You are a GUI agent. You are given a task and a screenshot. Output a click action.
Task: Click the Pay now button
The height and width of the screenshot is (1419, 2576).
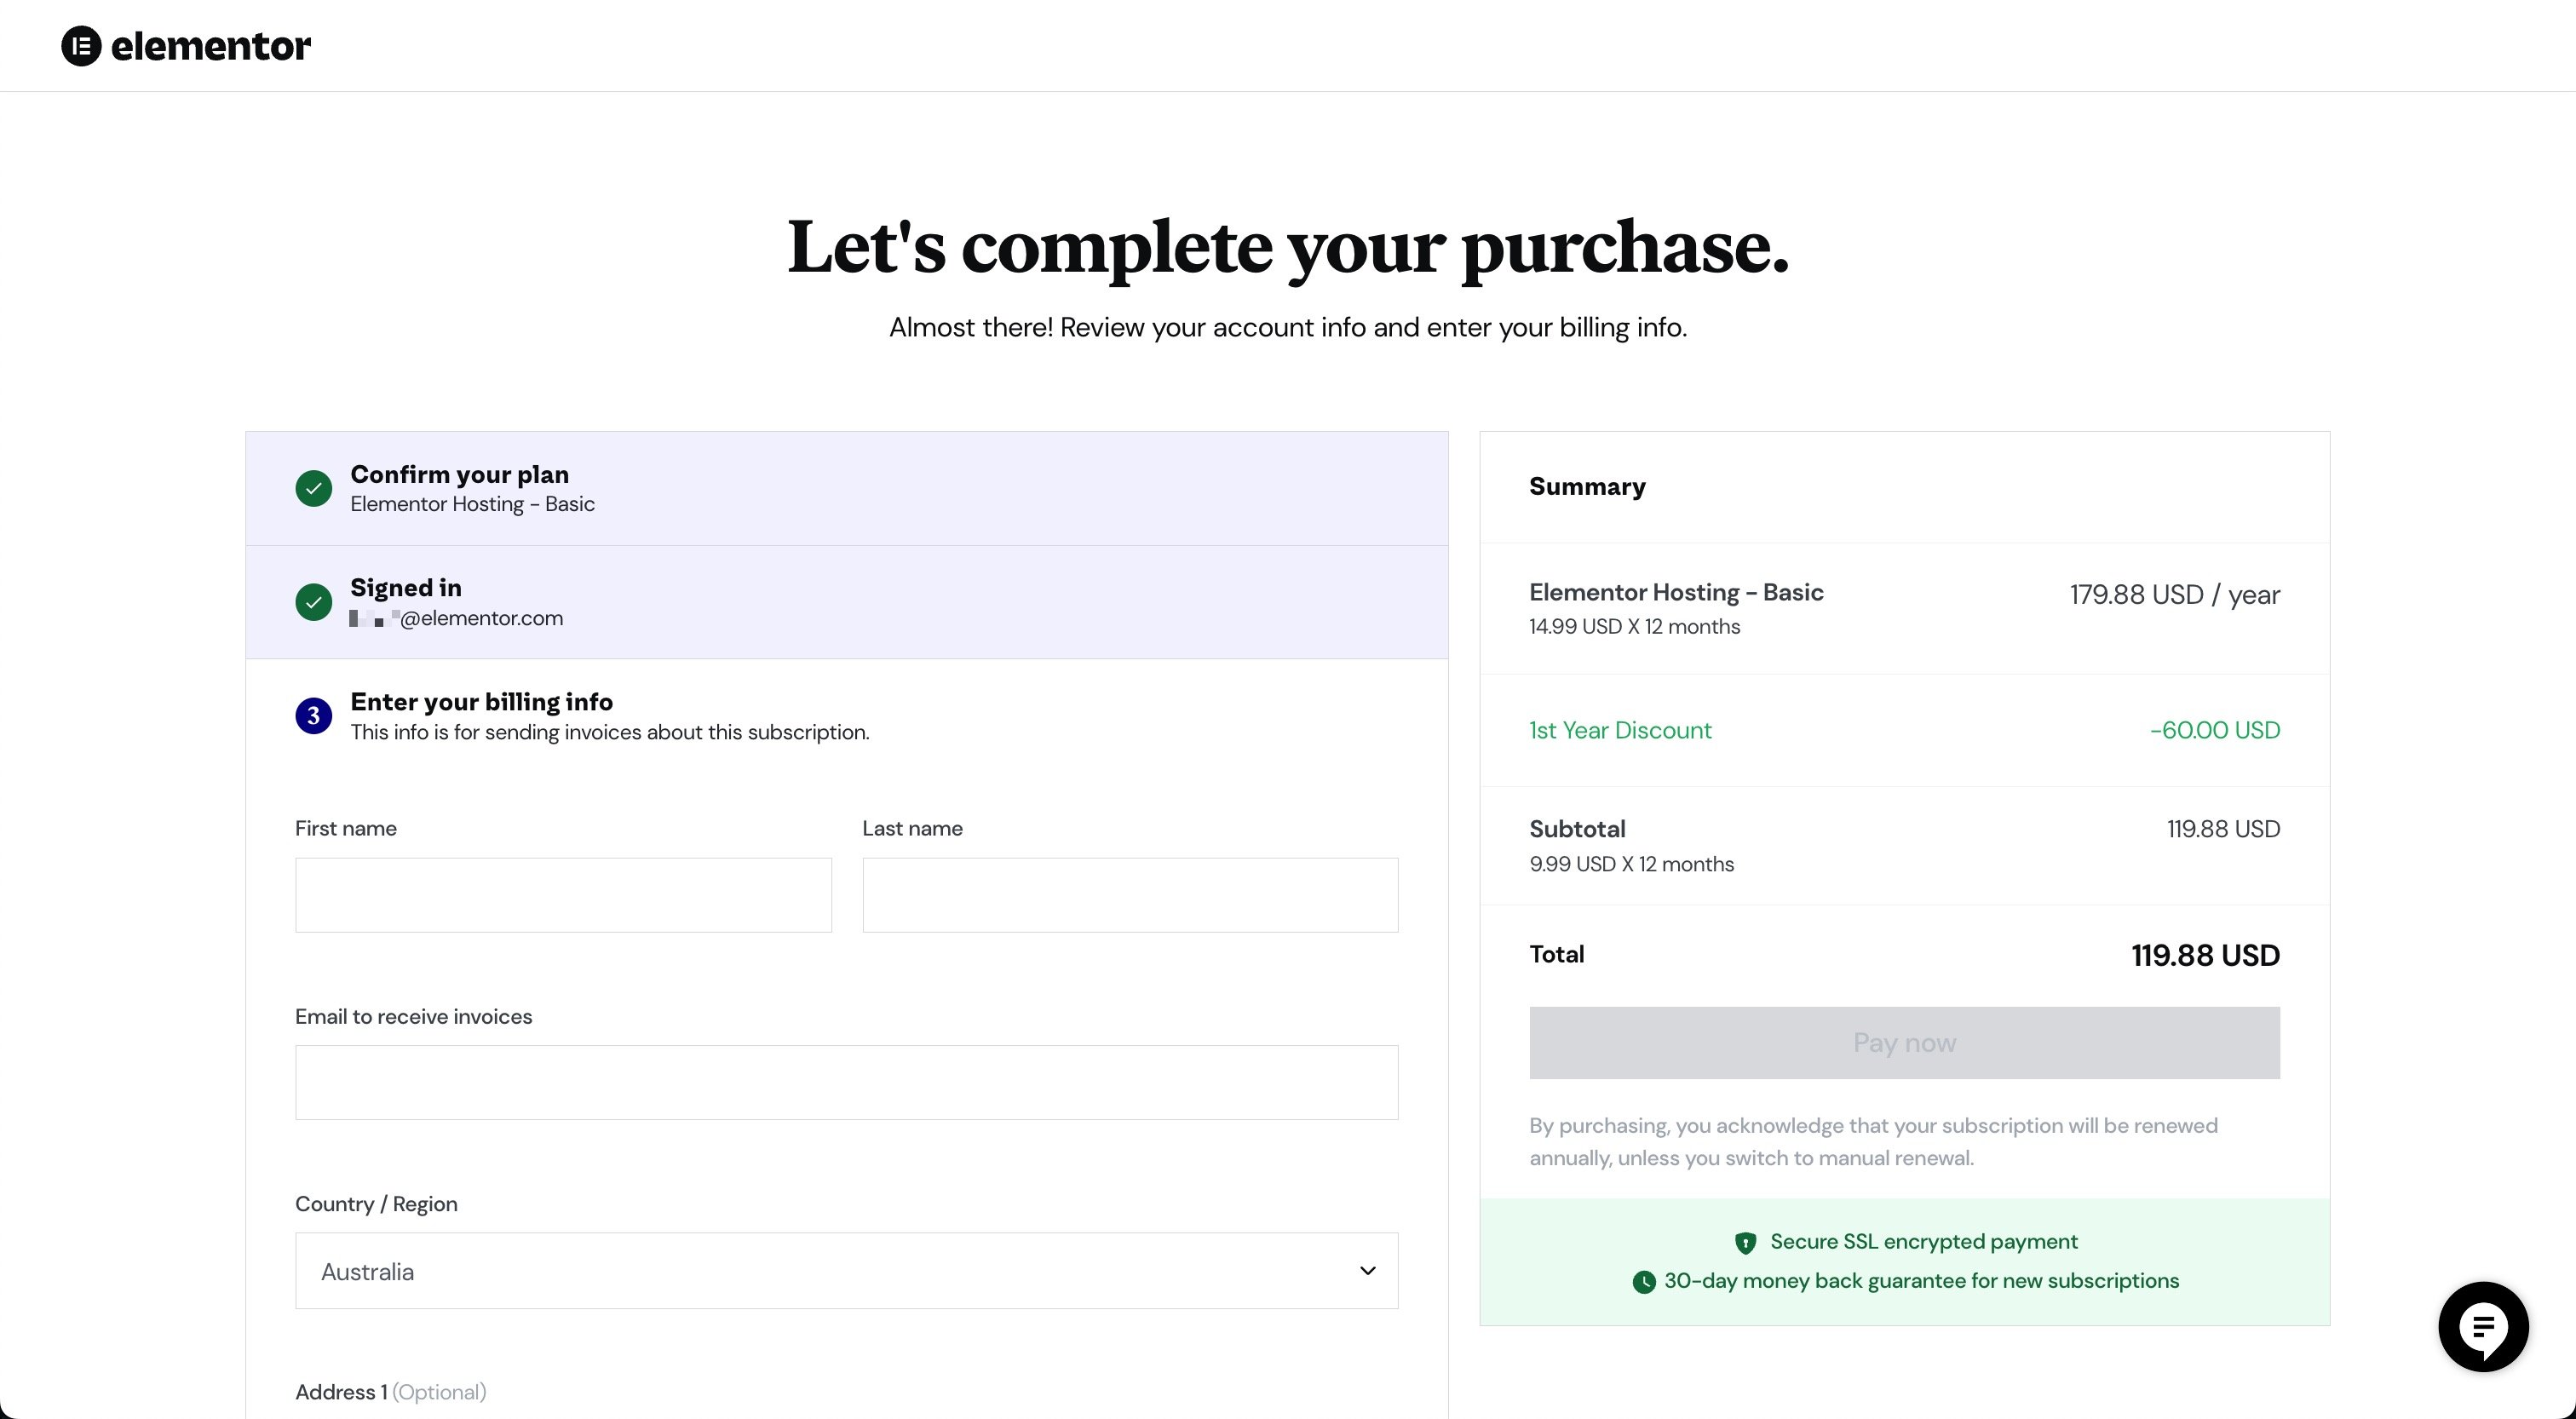coord(1904,1043)
